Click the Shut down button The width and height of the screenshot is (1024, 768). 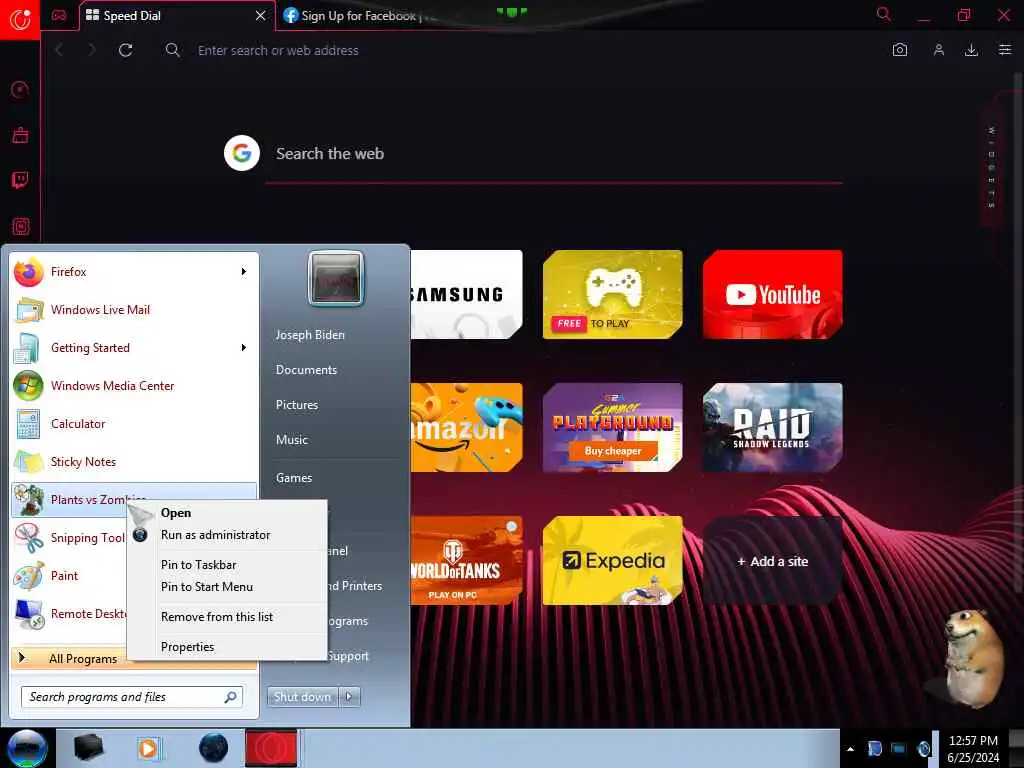[x=302, y=697]
